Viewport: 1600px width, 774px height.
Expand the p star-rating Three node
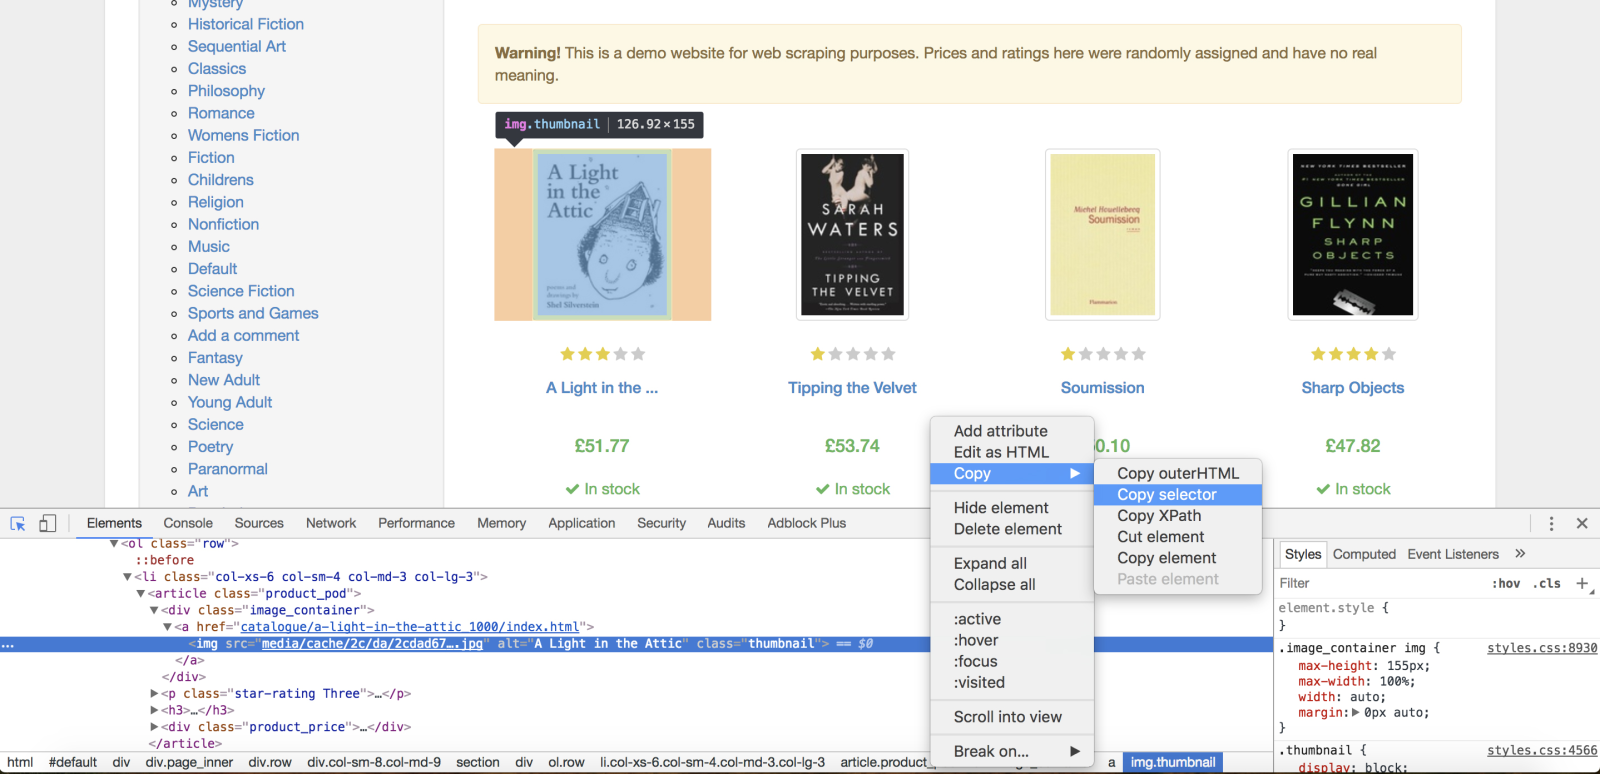click(x=154, y=694)
